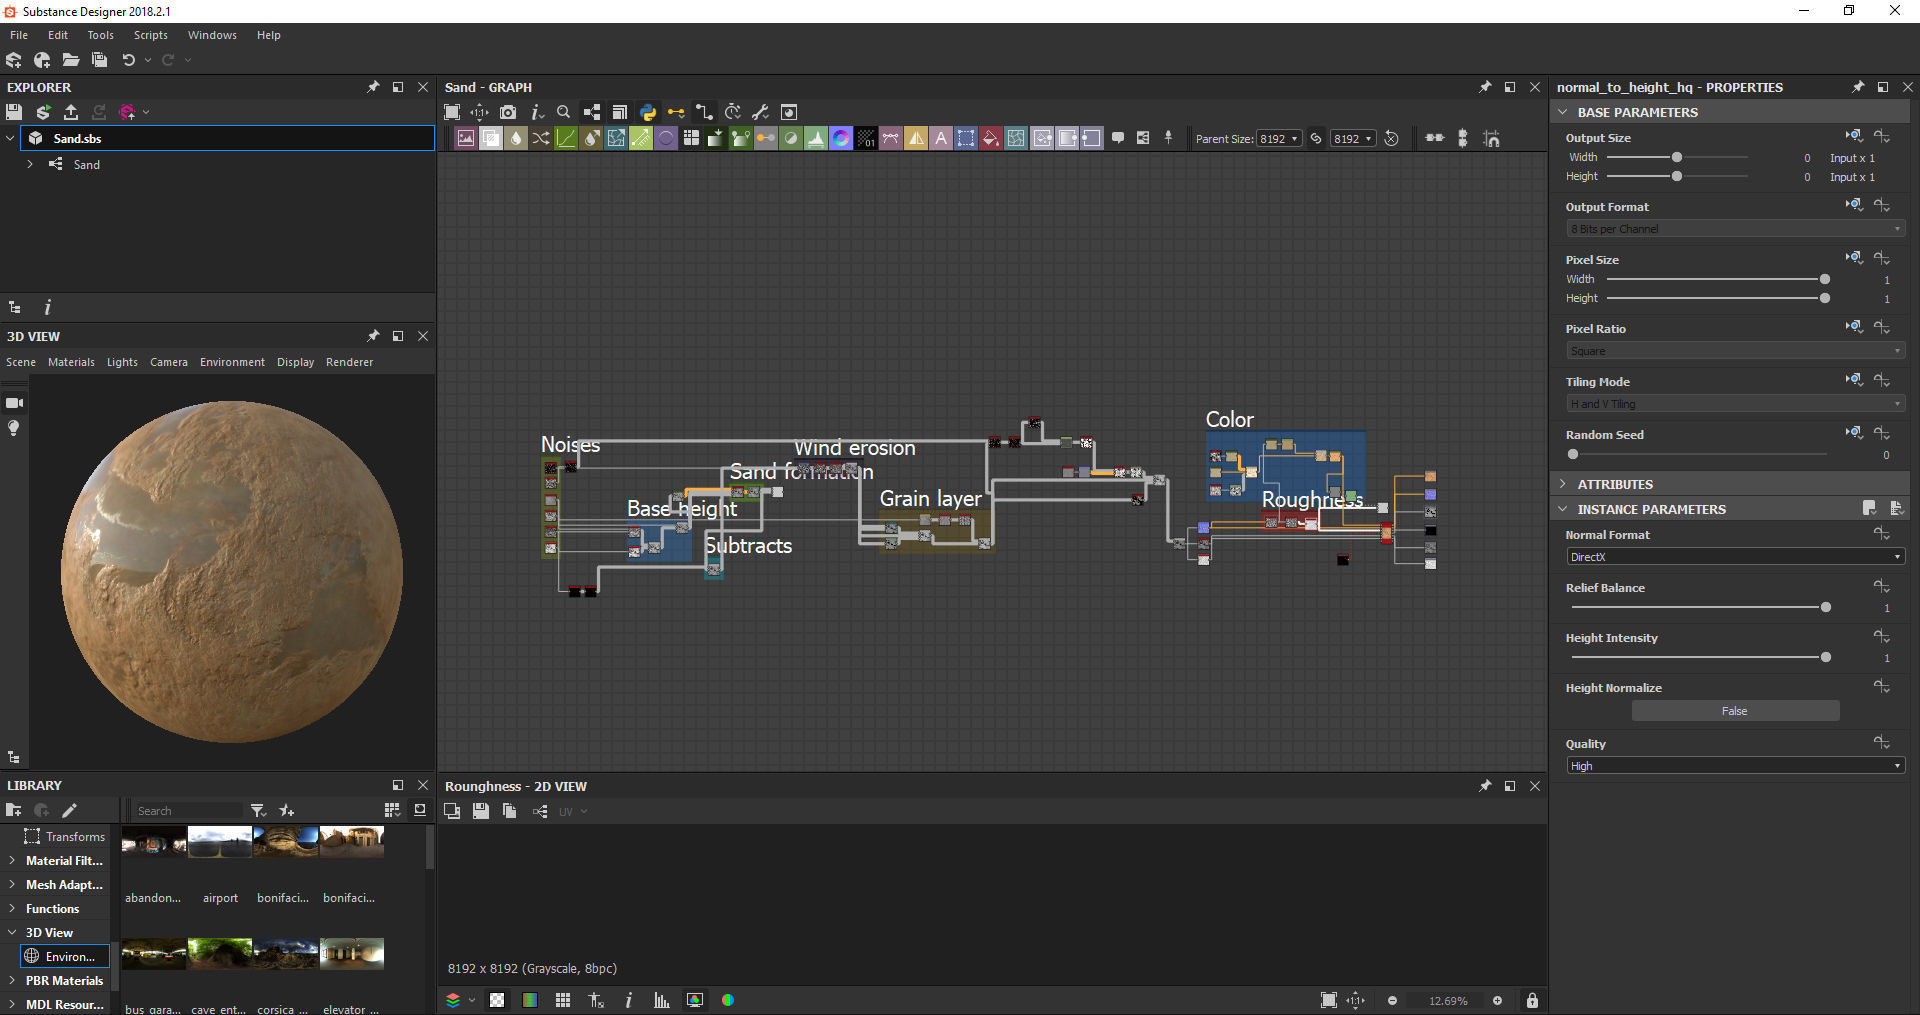The height and width of the screenshot is (1015, 1920).
Task: Toggle link display mode in graph toolbar
Action: (704, 112)
